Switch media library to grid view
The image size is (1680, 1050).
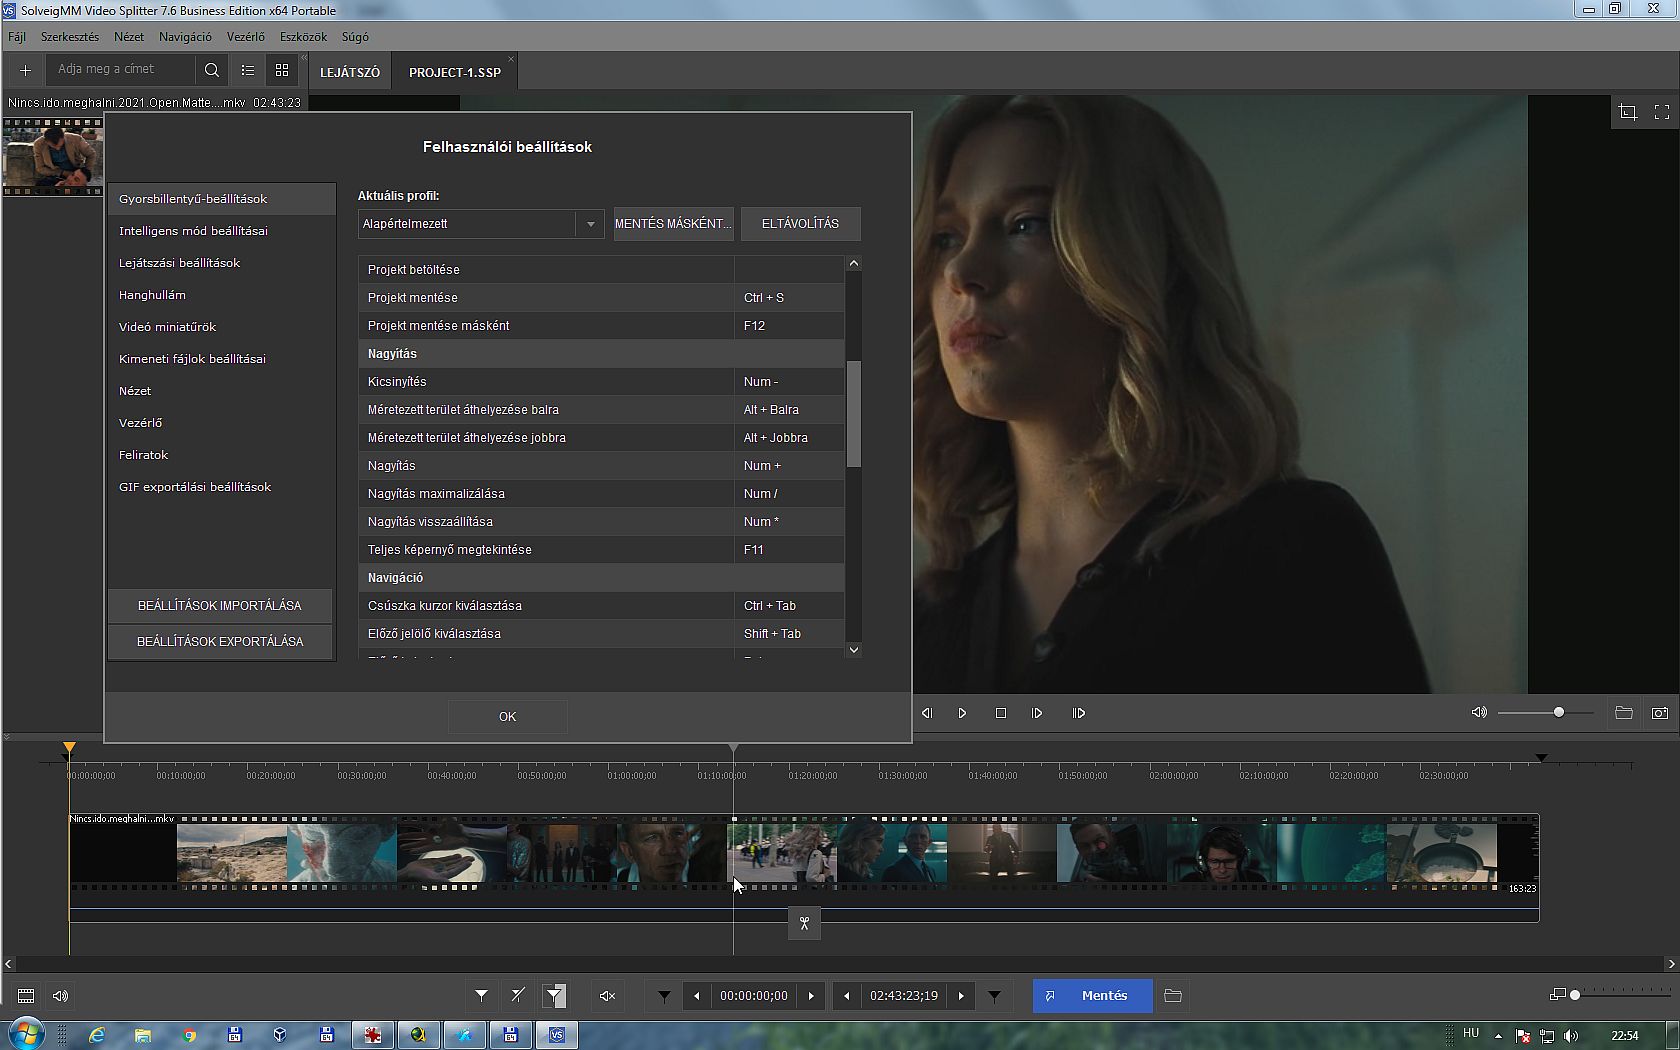[282, 70]
